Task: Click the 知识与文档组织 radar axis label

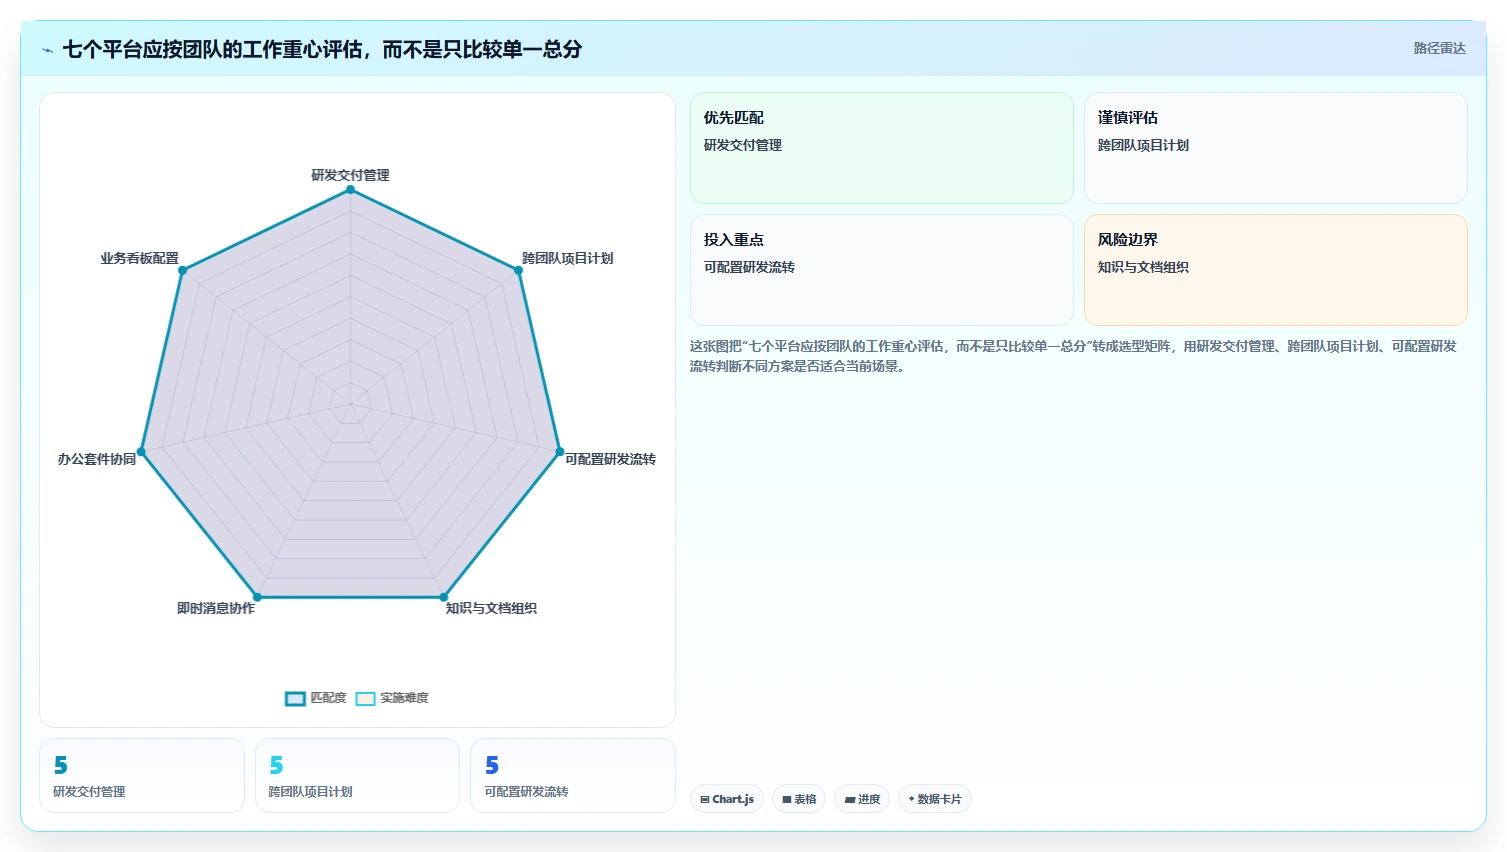Action: click(x=491, y=608)
